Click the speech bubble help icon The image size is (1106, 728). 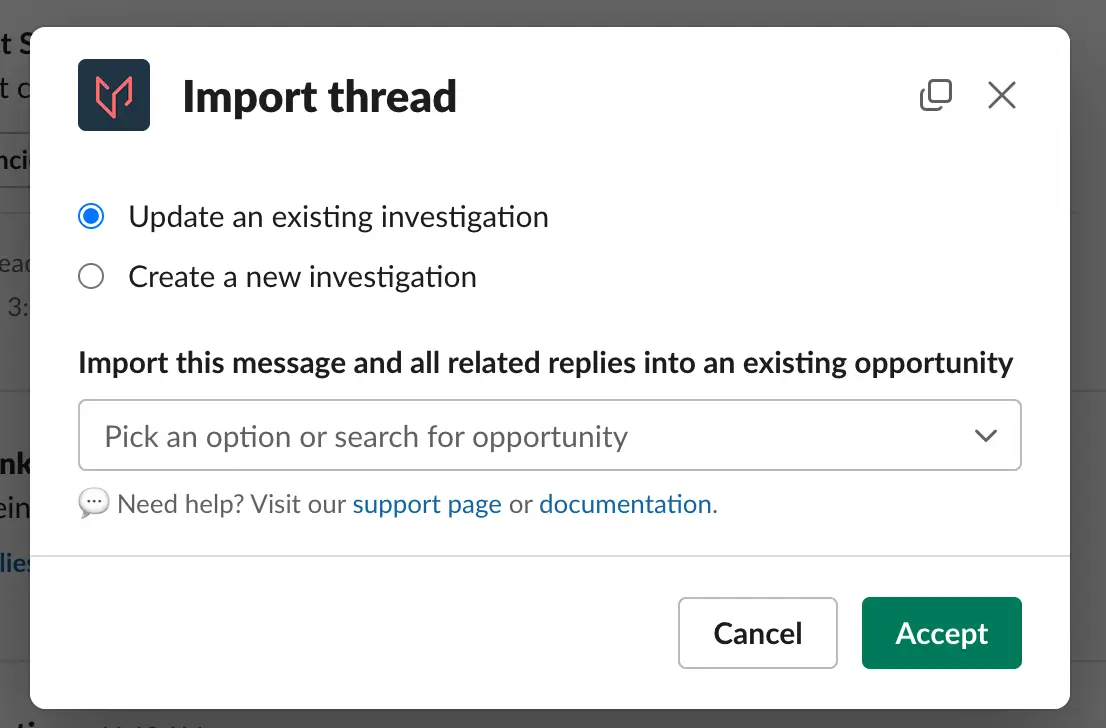click(94, 504)
